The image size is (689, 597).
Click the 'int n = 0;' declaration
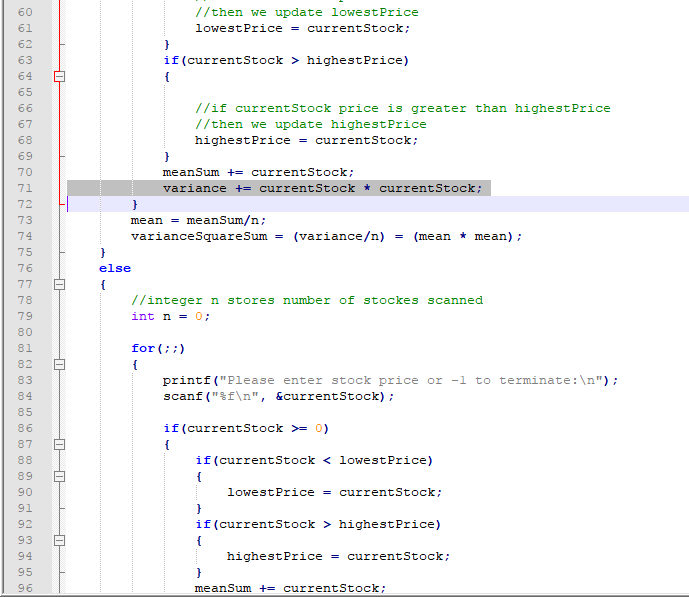tap(170, 316)
